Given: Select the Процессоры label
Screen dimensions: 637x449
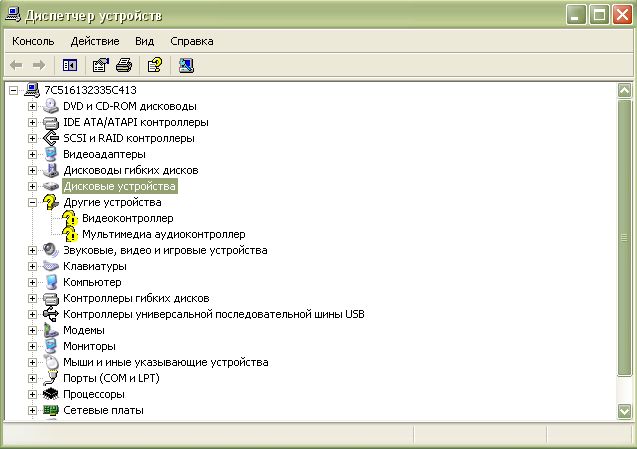Looking at the screenshot, I should click(94, 395).
